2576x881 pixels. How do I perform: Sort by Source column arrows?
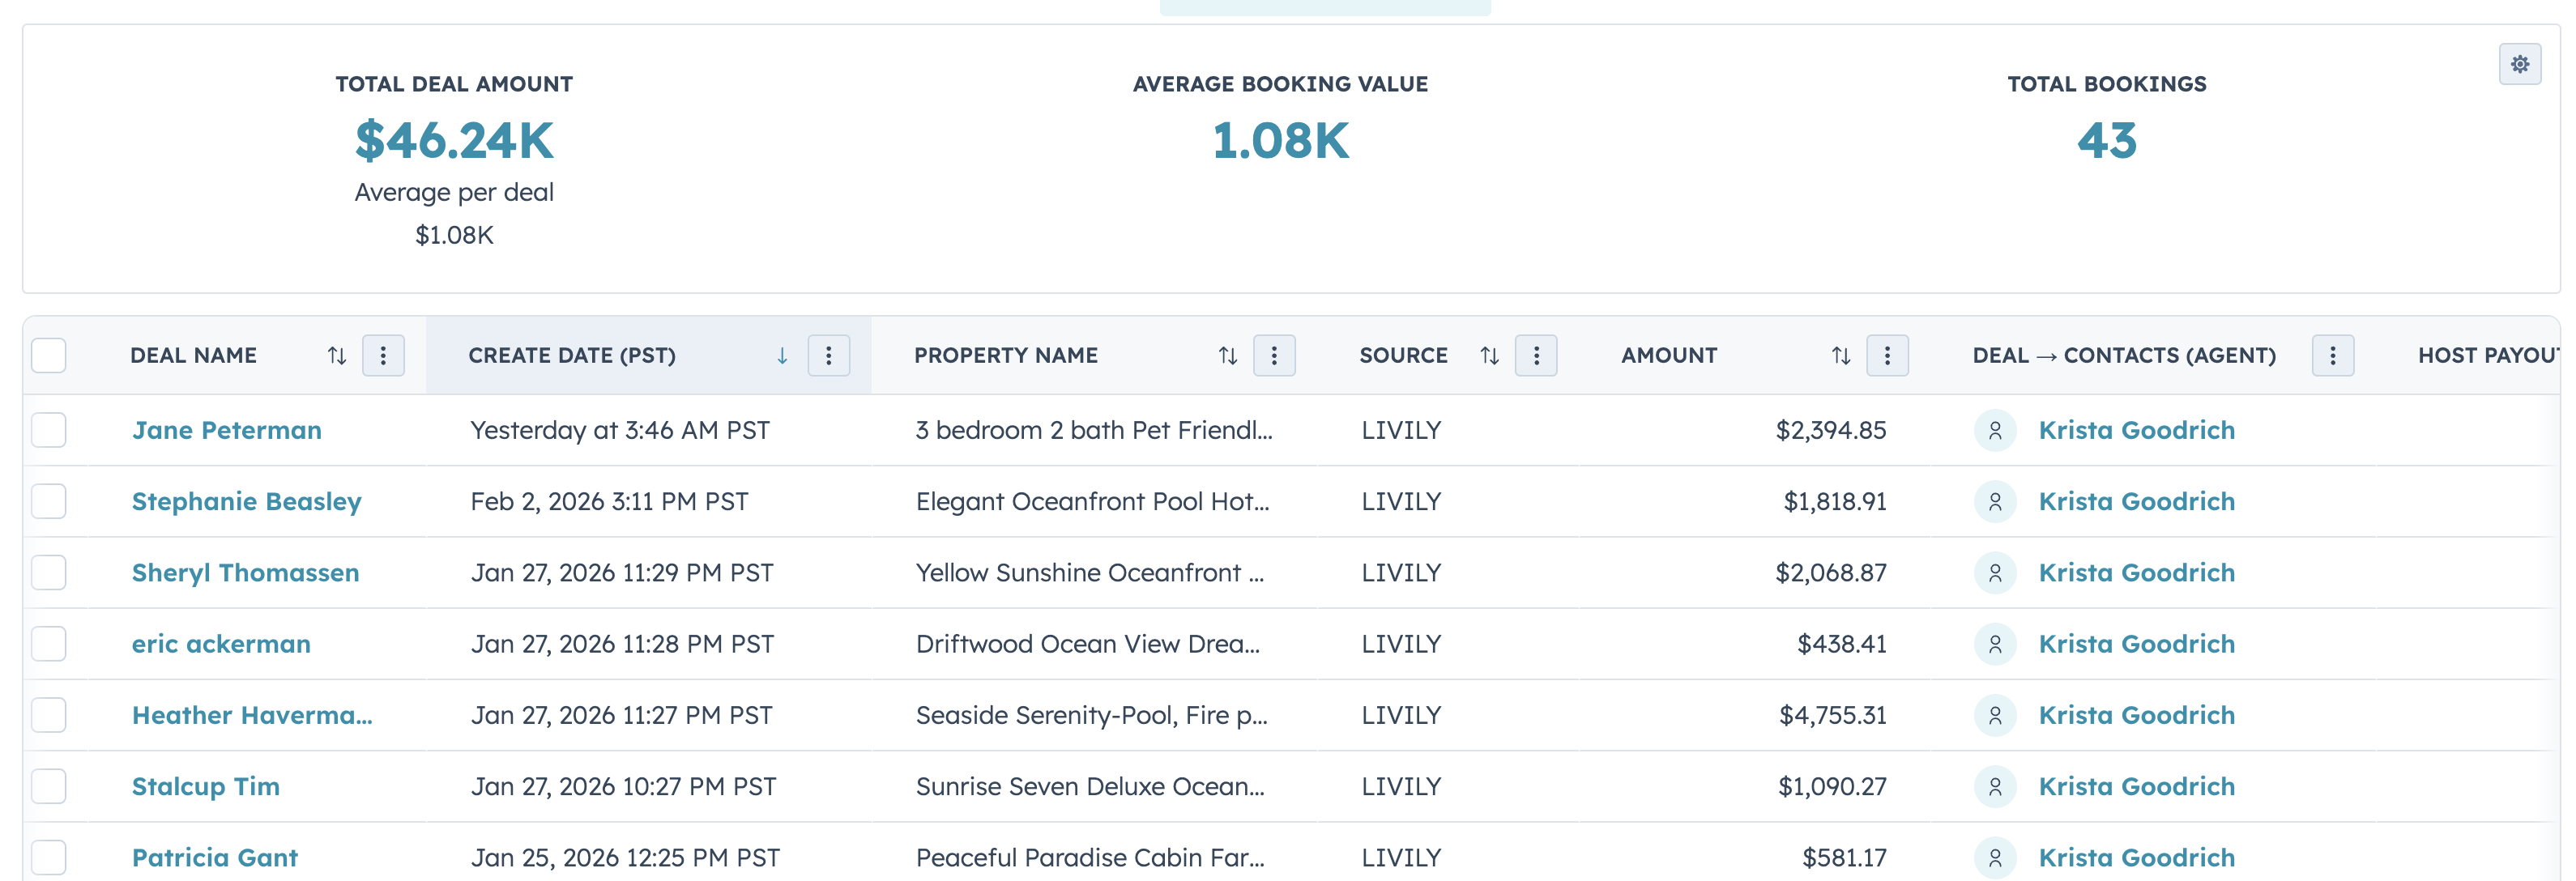click(1489, 356)
